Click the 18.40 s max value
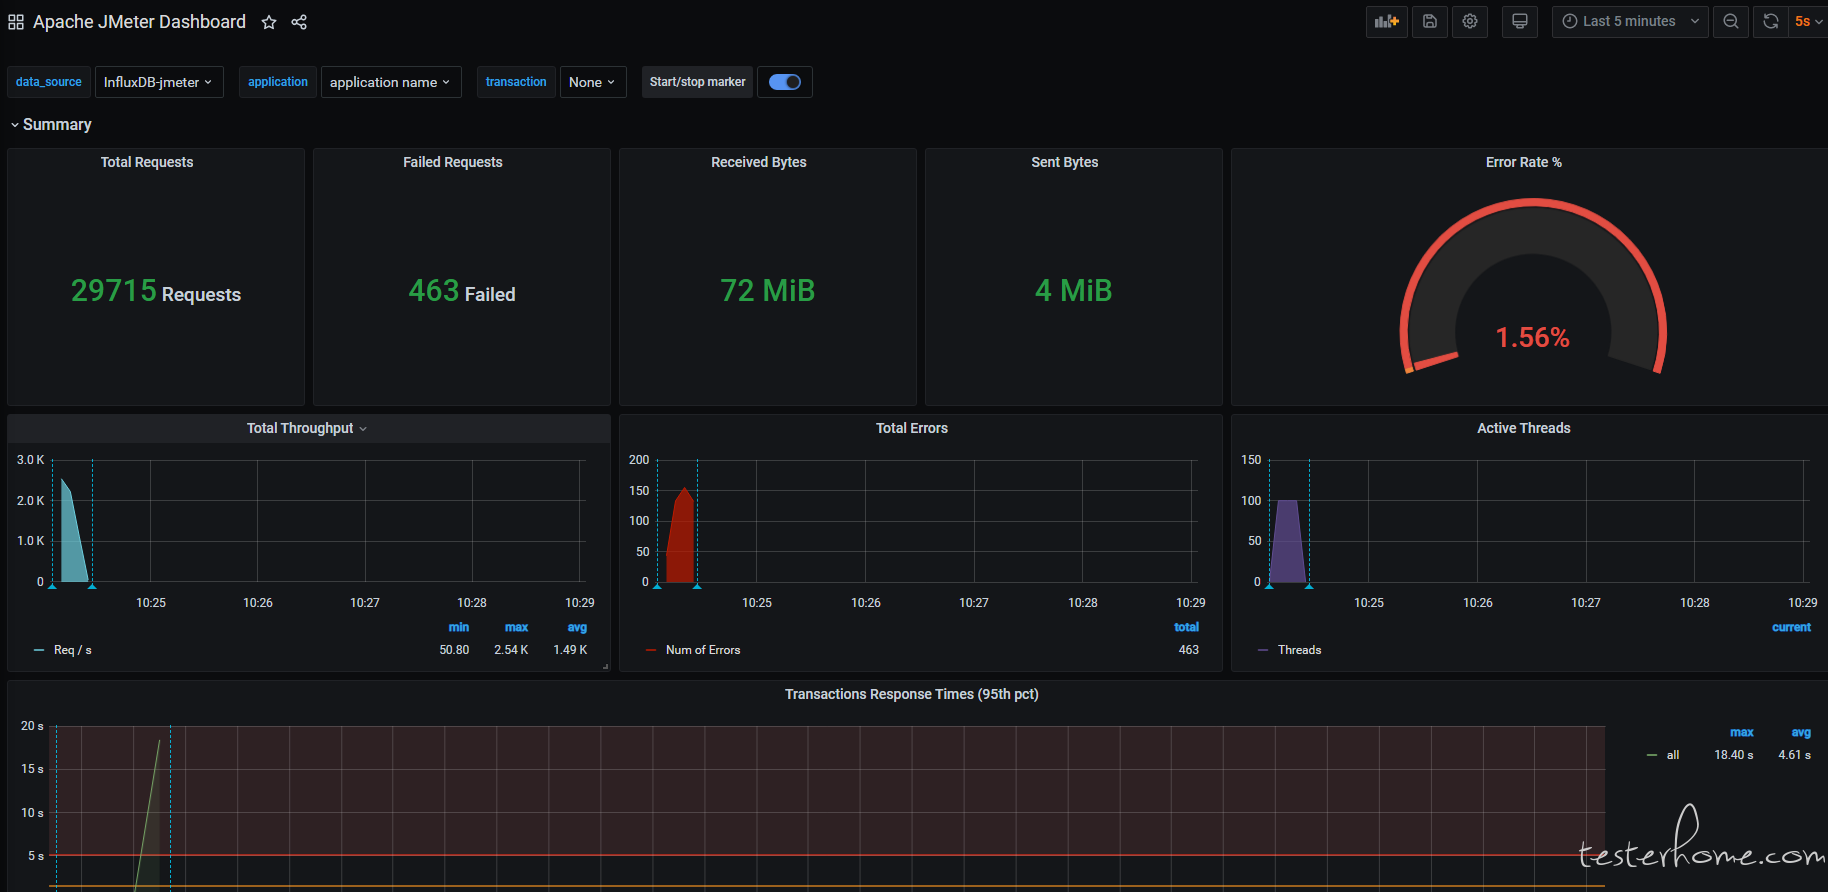This screenshot has height=892, width=1828. pyautogui.click(x=1734, y=755)
